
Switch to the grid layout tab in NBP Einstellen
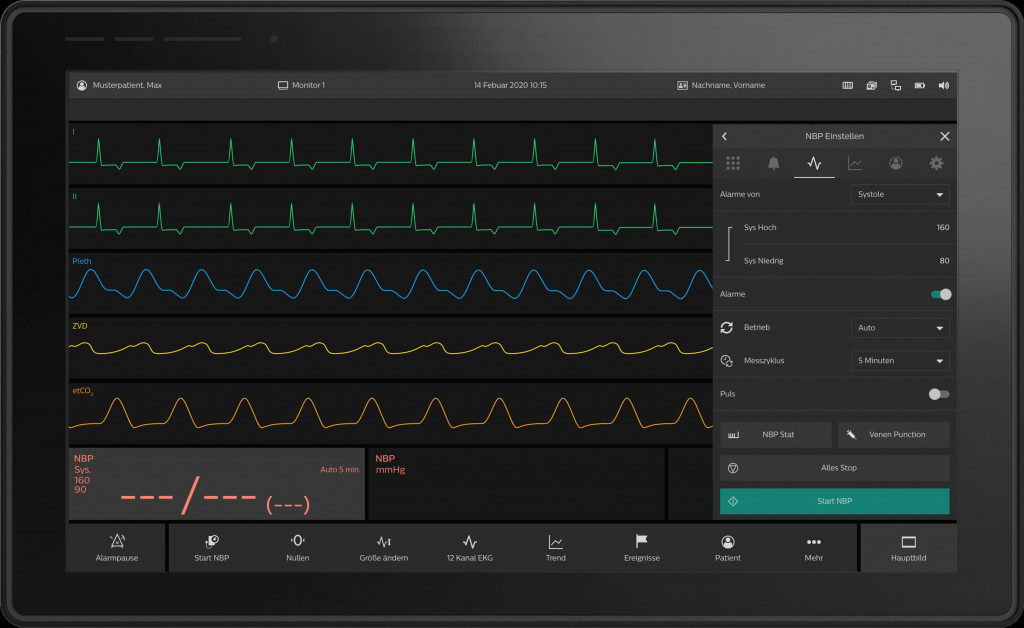point(733,163)
